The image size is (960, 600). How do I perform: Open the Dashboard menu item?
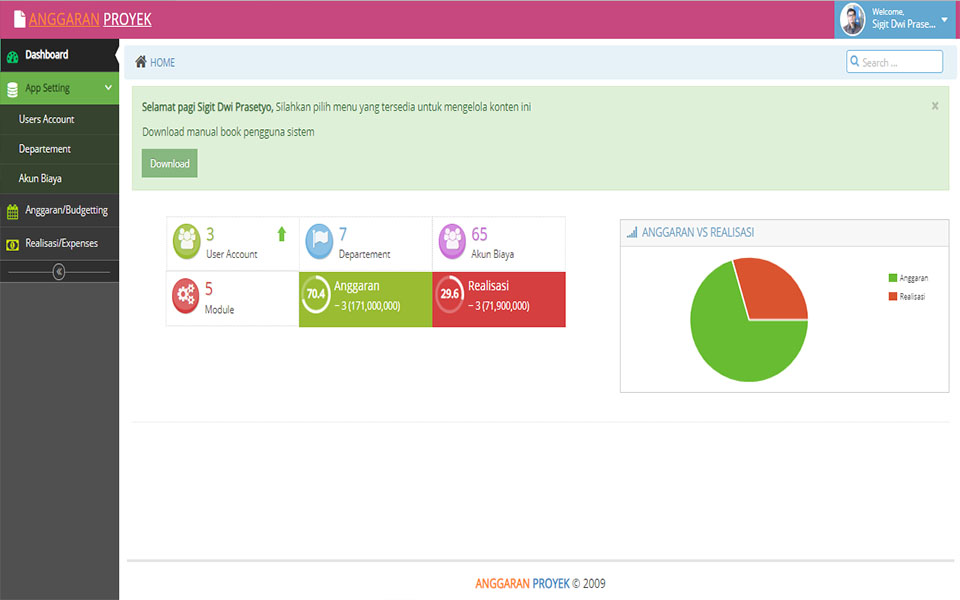click(x=47, y=55)
